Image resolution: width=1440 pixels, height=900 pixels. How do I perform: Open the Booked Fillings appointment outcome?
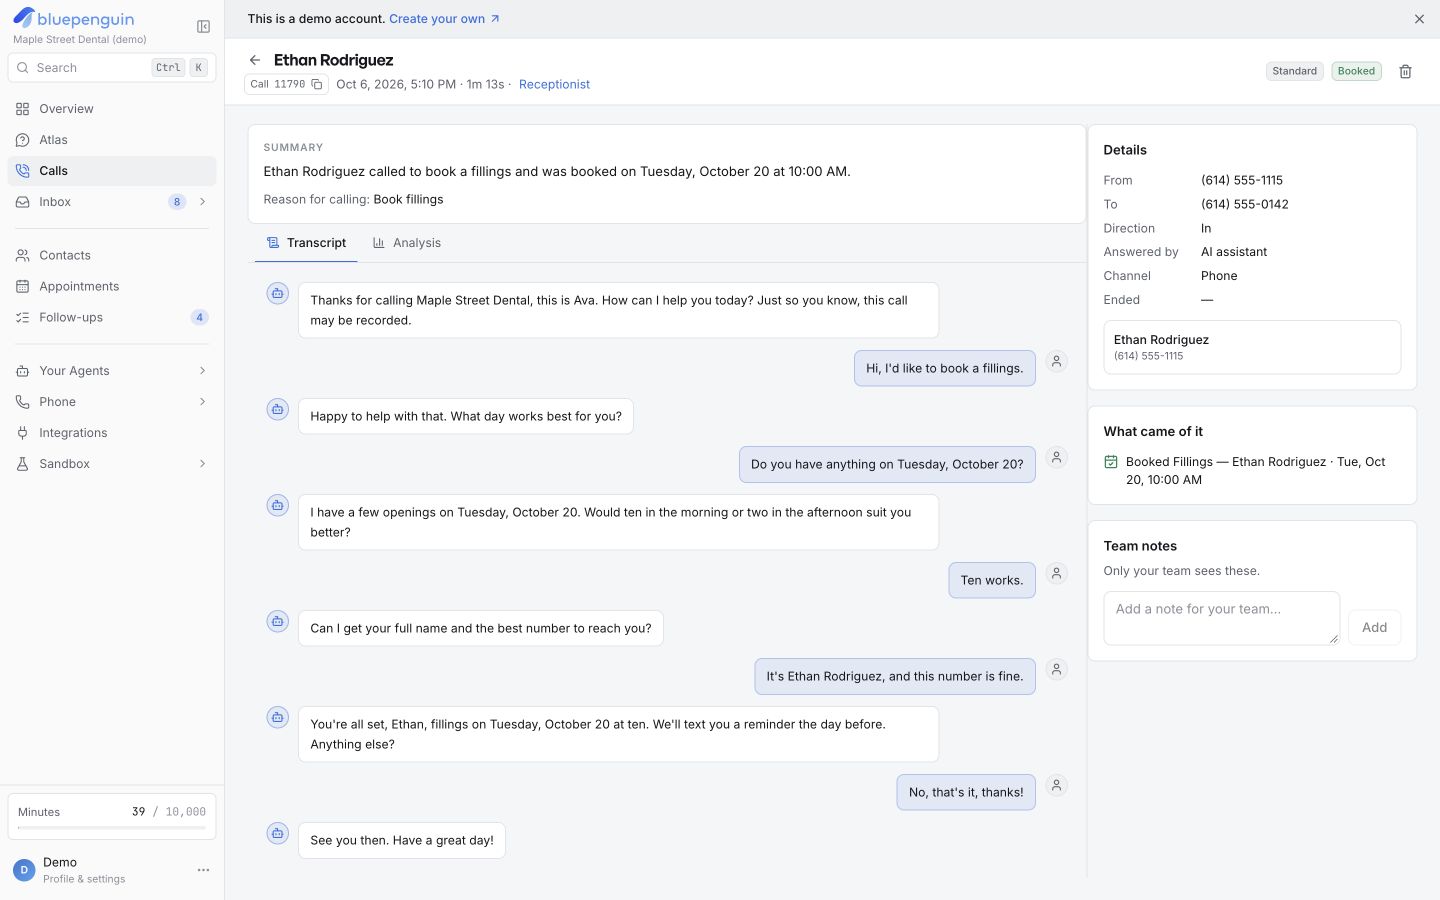(1252, 471)
